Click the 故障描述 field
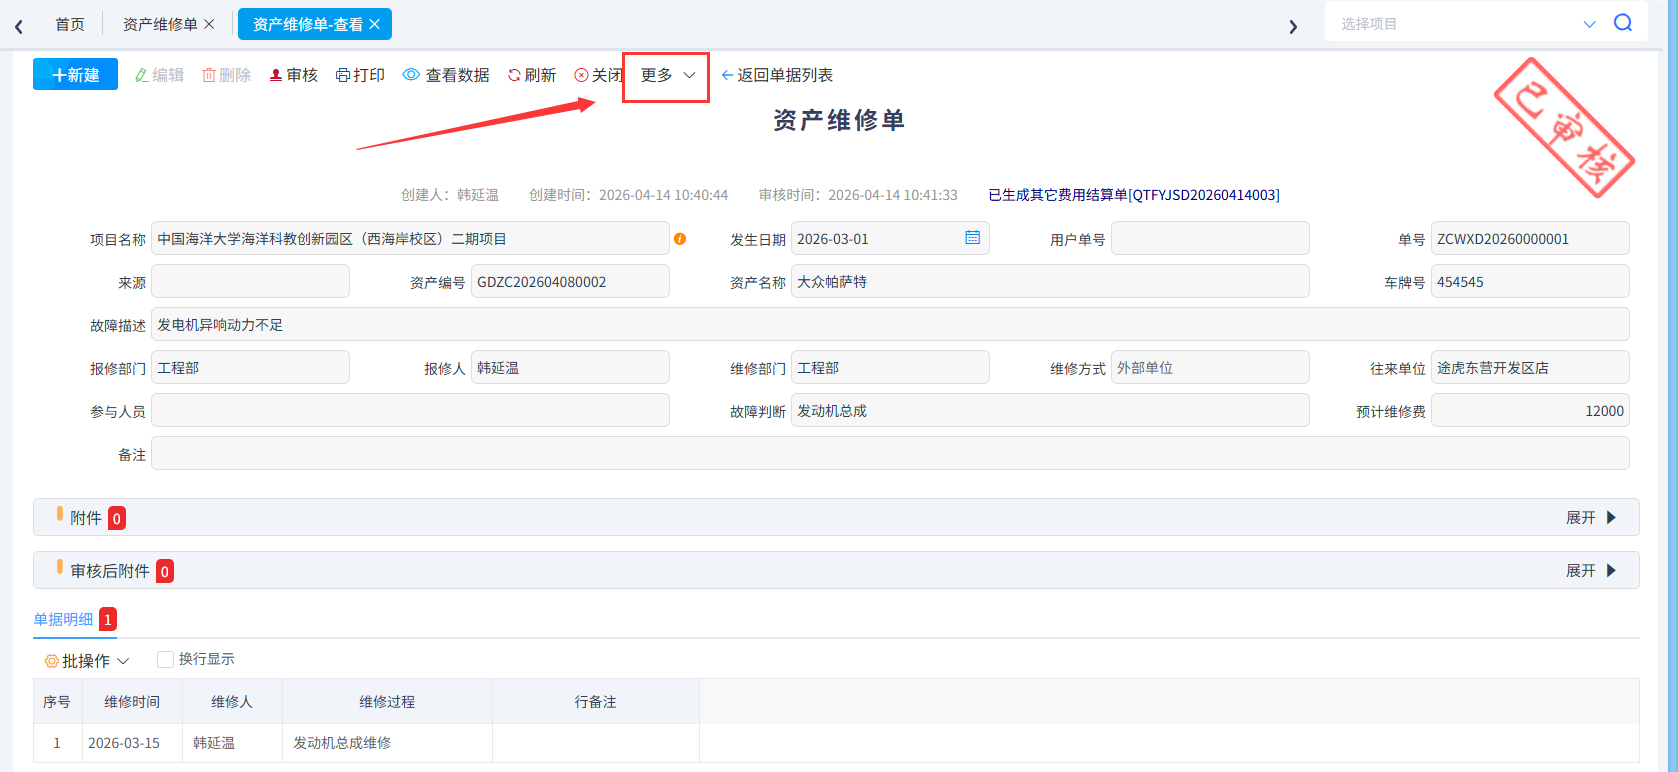Screen dimensions: 1678x772 [x=890, y=325]
